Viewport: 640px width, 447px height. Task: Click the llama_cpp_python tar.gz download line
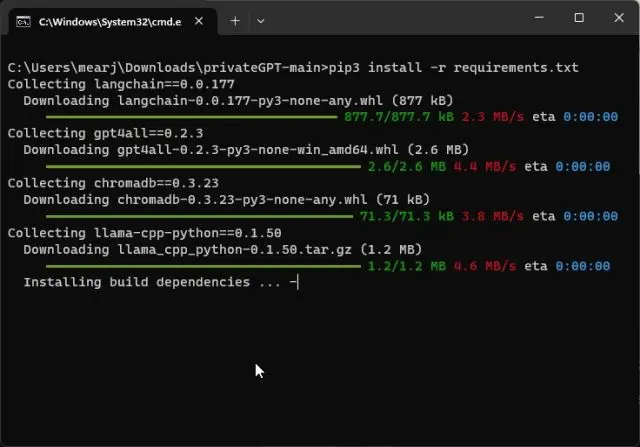click(x=222, y=250)
